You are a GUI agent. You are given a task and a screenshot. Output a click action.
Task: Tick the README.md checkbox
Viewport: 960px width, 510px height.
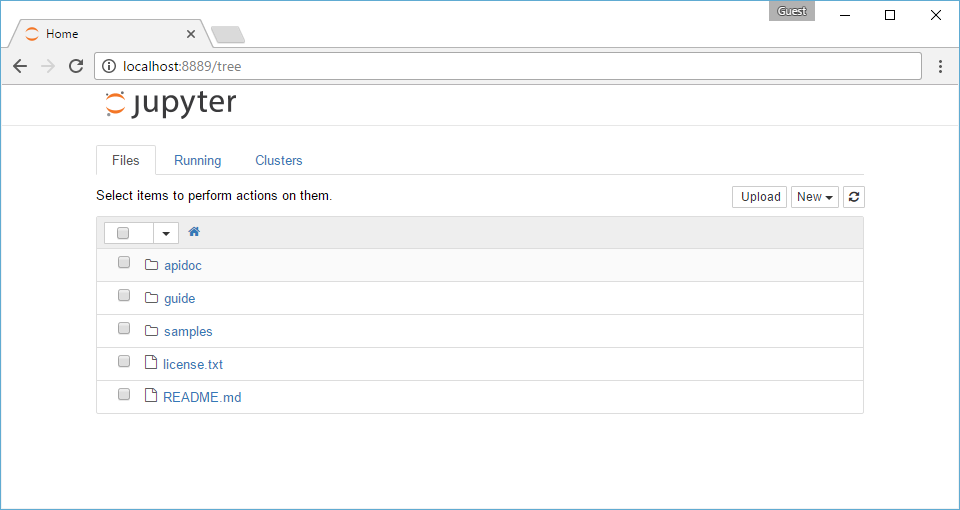point(124,395)
